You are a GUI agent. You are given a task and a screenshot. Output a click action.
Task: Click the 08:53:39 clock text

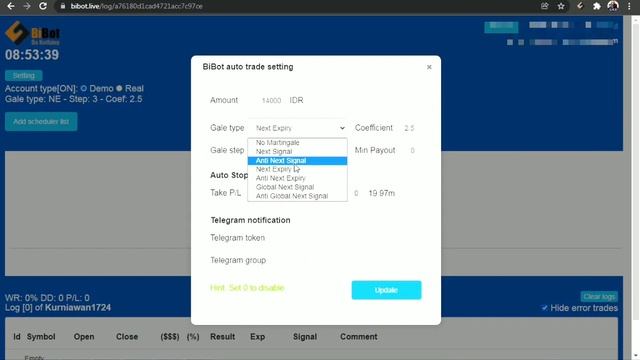tap(32, 55)
